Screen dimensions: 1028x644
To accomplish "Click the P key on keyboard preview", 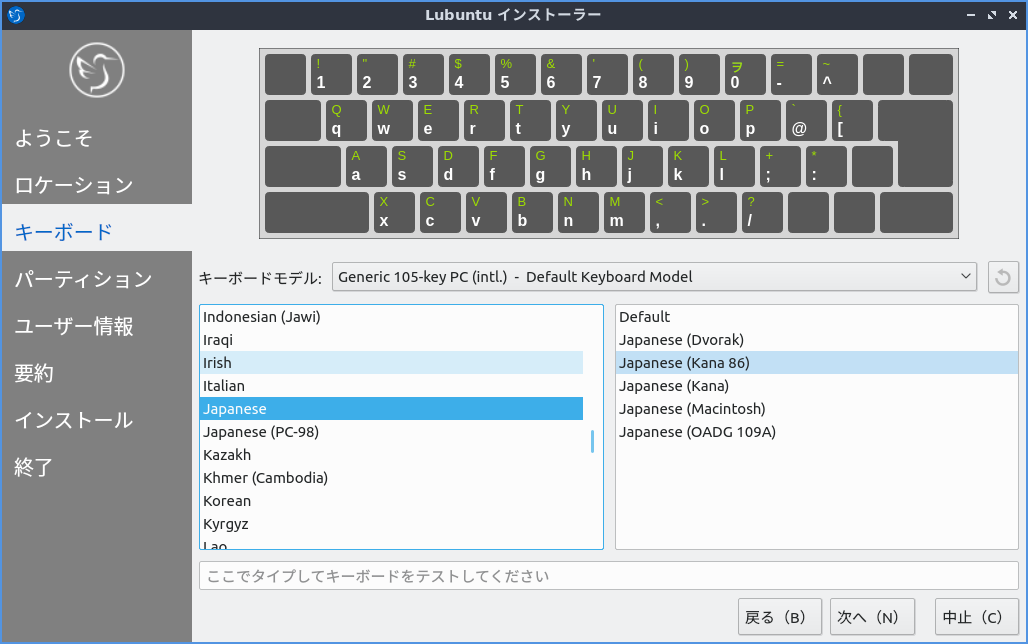I will pyautogui.click(x=761, y=120).
